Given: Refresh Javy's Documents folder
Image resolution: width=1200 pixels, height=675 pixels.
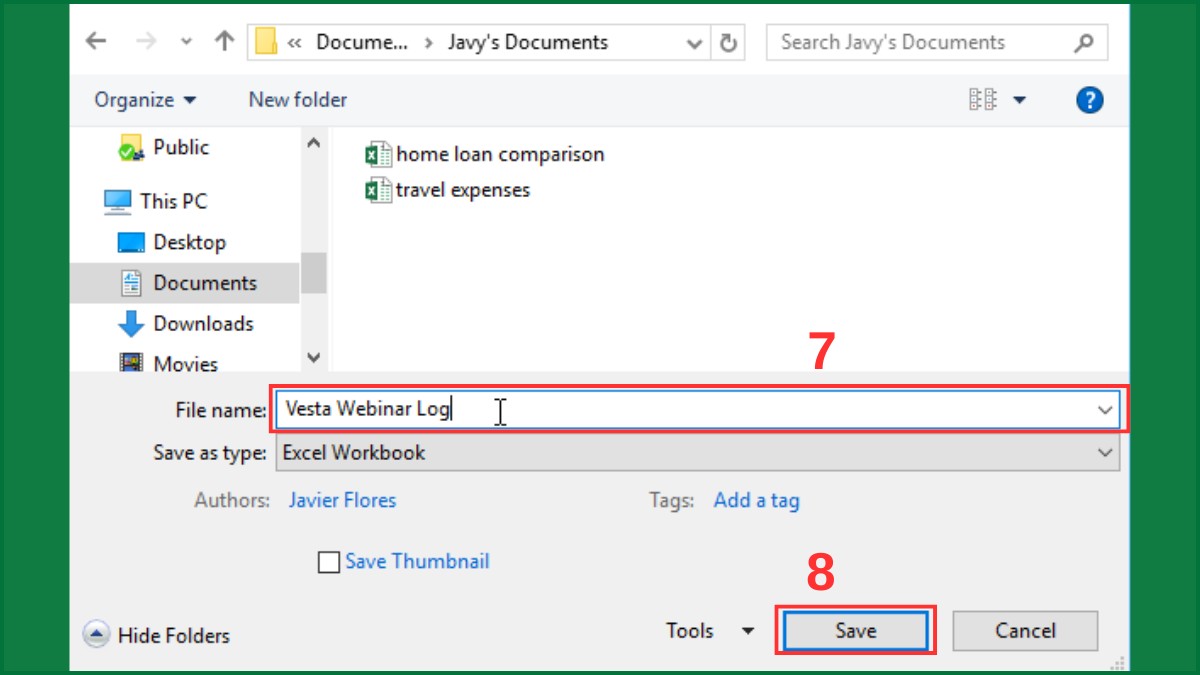Looking at the screenshot, I should (729, 42).
